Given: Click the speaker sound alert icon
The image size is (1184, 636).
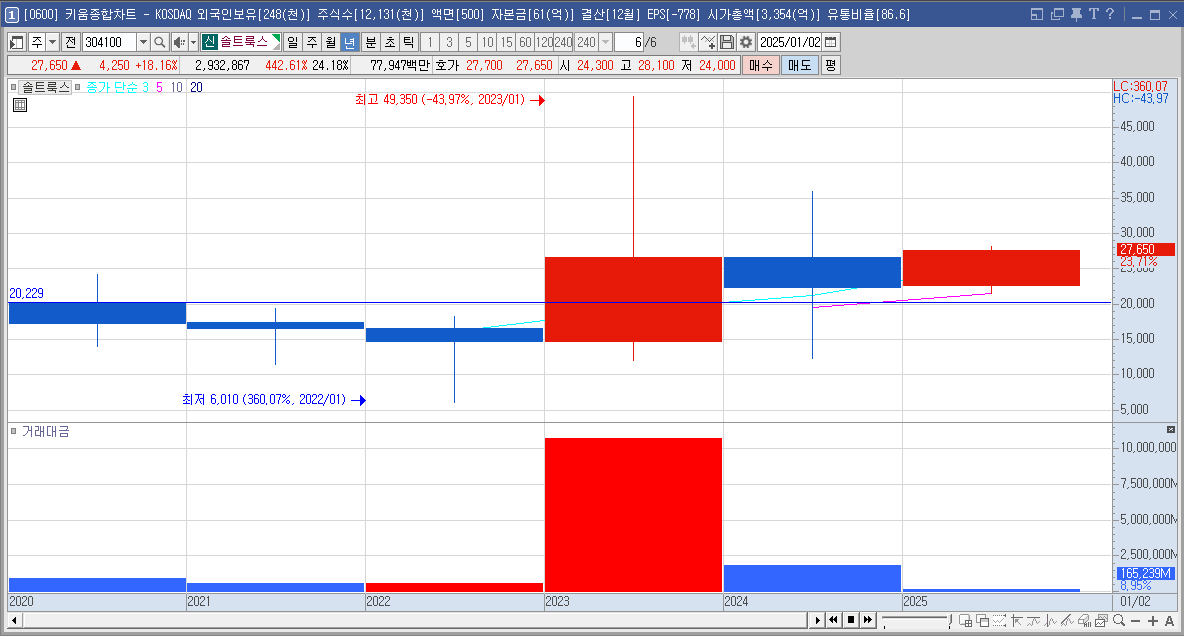Looking at the screenshot, I should tap(179, 42).
